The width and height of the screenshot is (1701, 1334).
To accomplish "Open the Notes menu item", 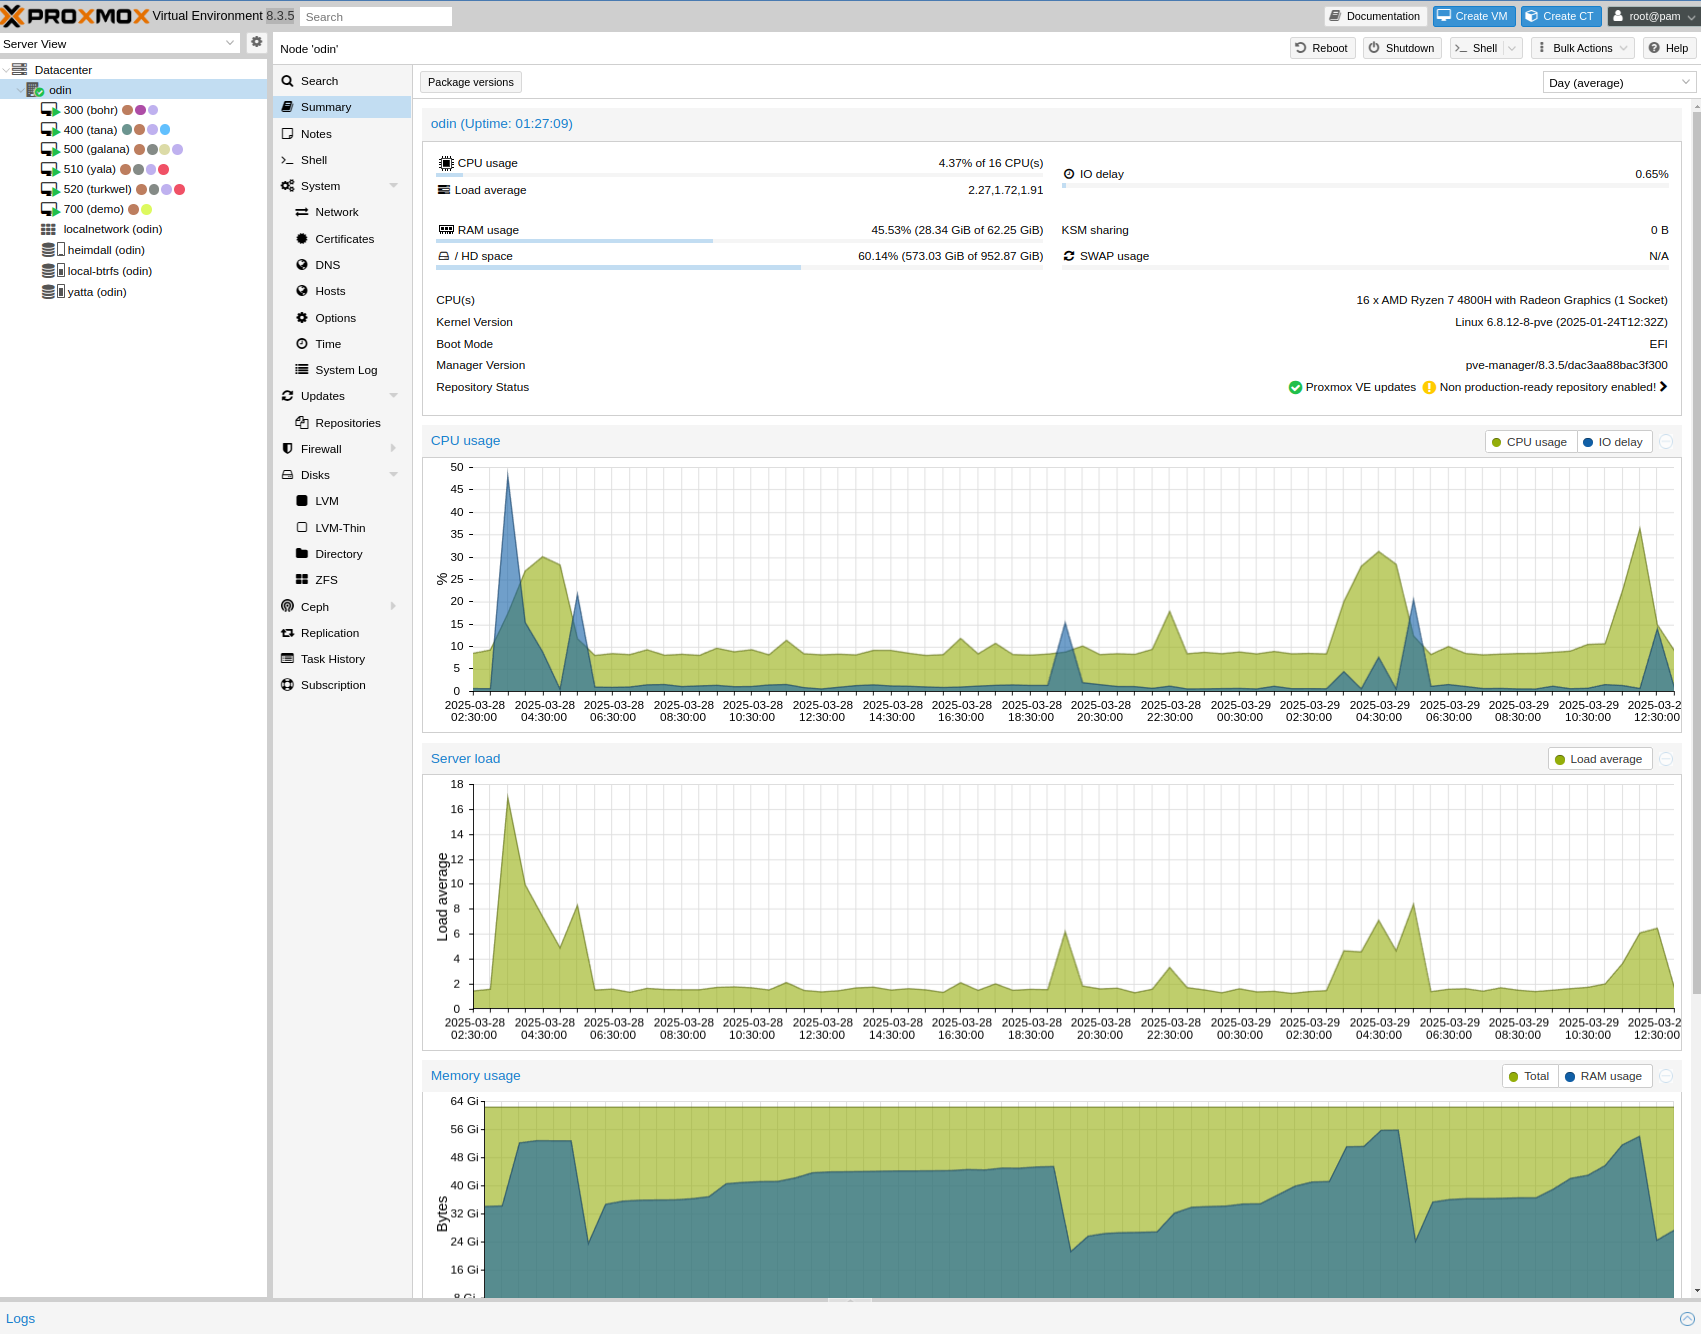I will point(342,134).
